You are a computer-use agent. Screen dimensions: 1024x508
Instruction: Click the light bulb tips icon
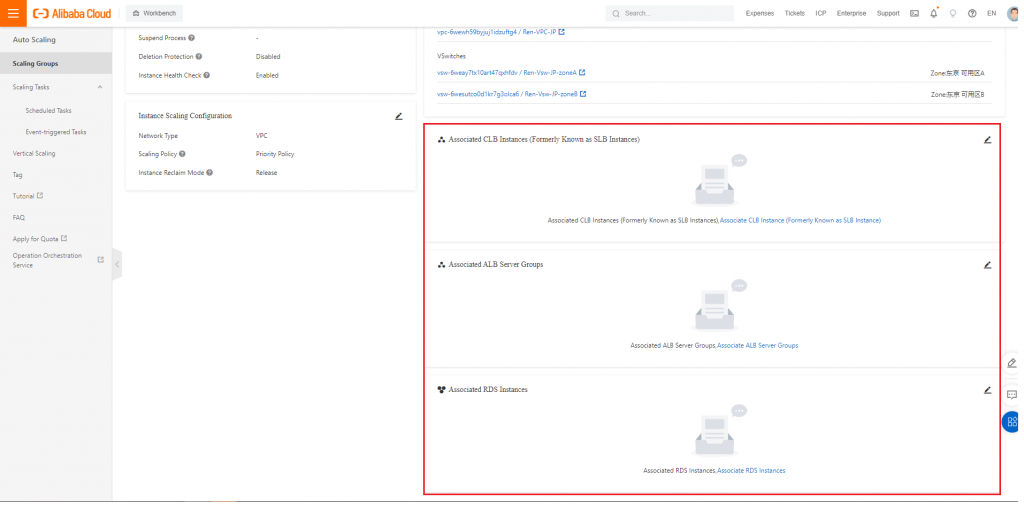click(953, 13)
